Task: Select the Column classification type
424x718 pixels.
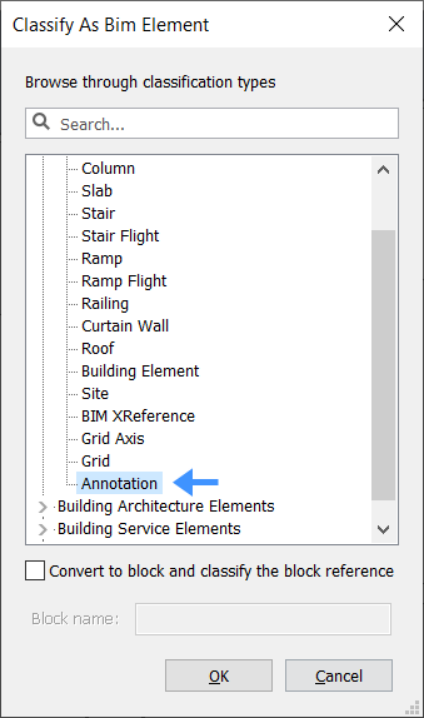Action: (x=108, y=169)
